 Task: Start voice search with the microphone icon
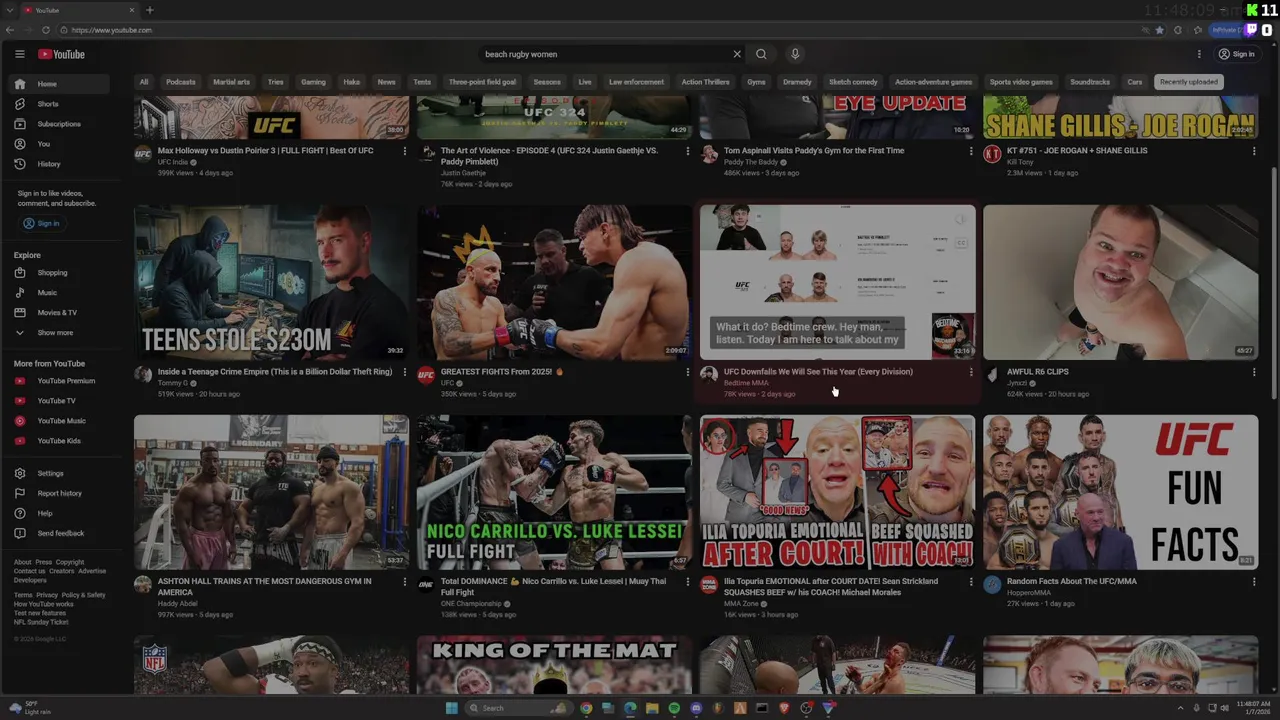point(795,54)
